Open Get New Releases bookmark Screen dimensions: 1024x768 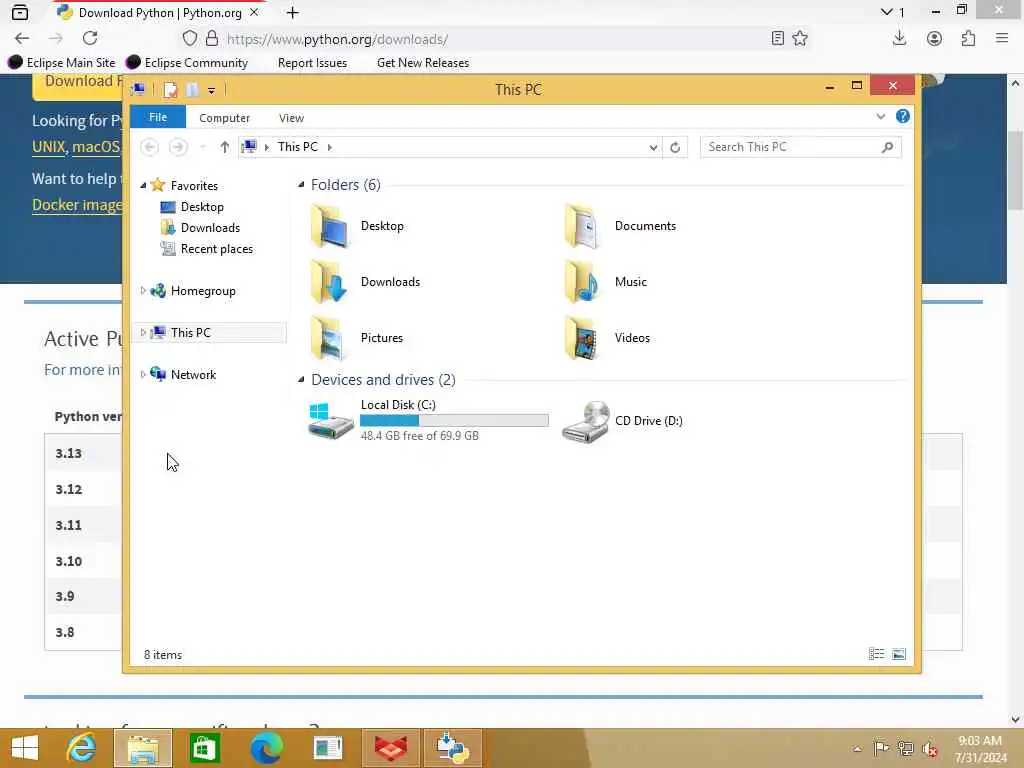click(x=423, y=63)
